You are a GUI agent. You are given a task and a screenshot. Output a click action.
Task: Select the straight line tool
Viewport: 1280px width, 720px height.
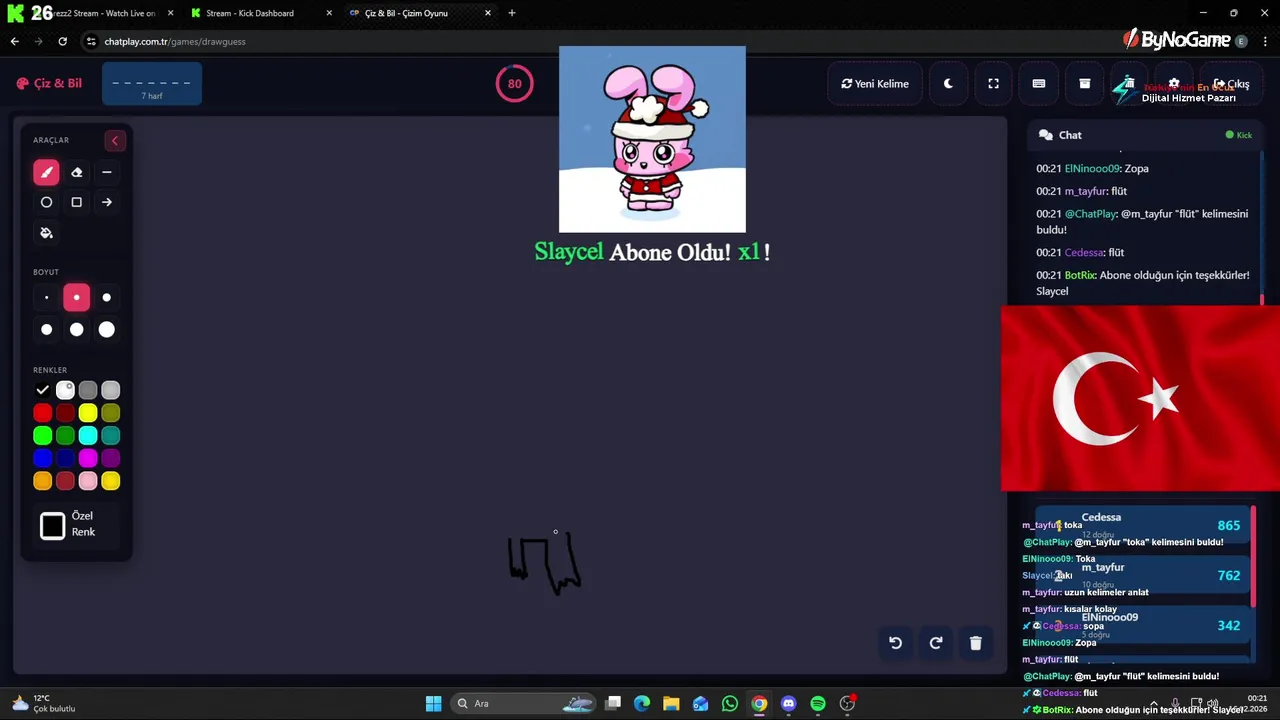tap(106, 172)
